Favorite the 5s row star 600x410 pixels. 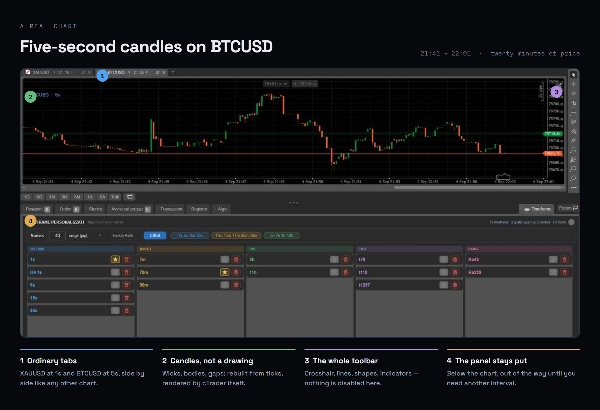tap(115, 285)
